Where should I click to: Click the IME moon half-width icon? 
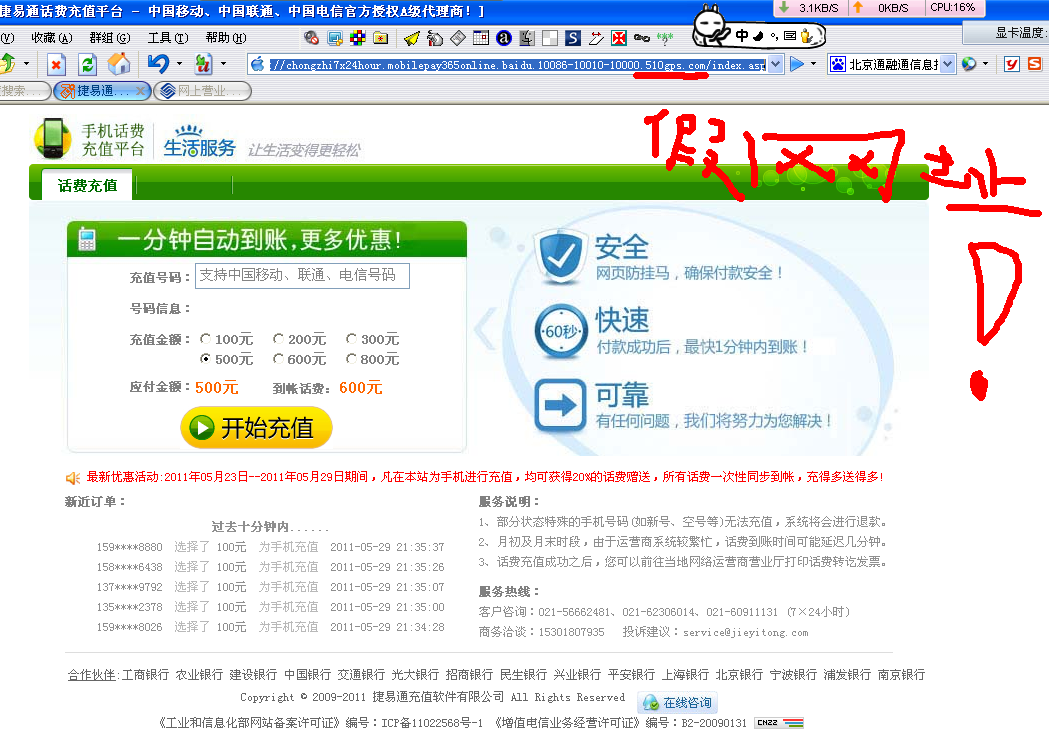coord(759,36)
